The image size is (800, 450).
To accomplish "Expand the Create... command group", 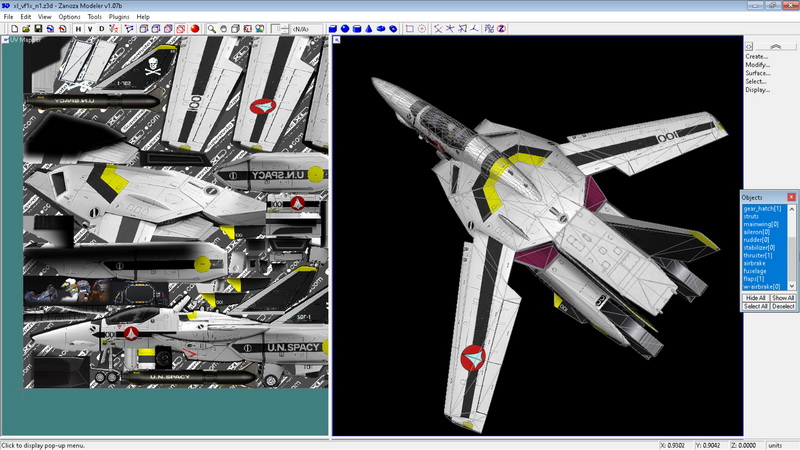I will click(x=757, y=57).
